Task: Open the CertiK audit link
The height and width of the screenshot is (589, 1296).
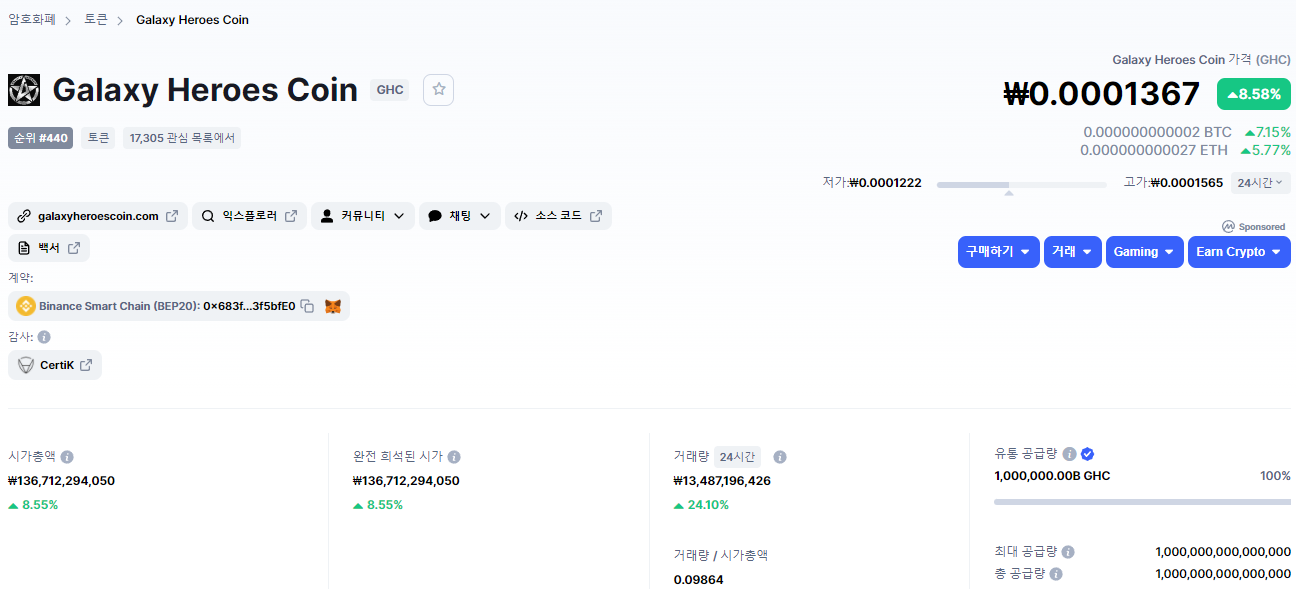Action: tap(56, 365)
